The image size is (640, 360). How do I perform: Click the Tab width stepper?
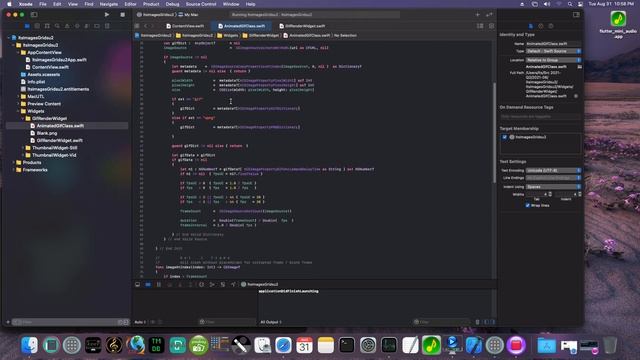[x=550, y=194]
